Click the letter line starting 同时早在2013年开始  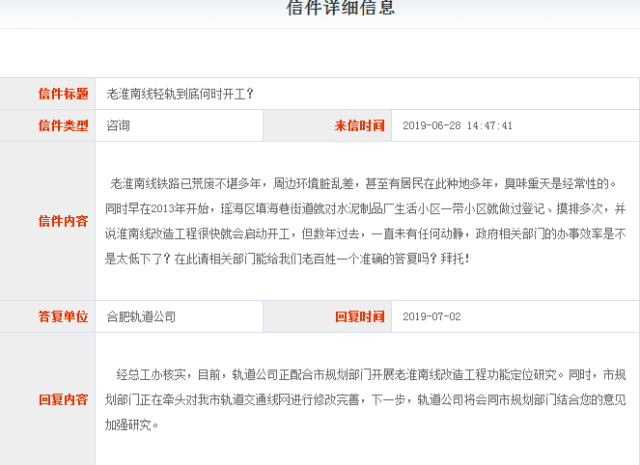tap(365, 209)
